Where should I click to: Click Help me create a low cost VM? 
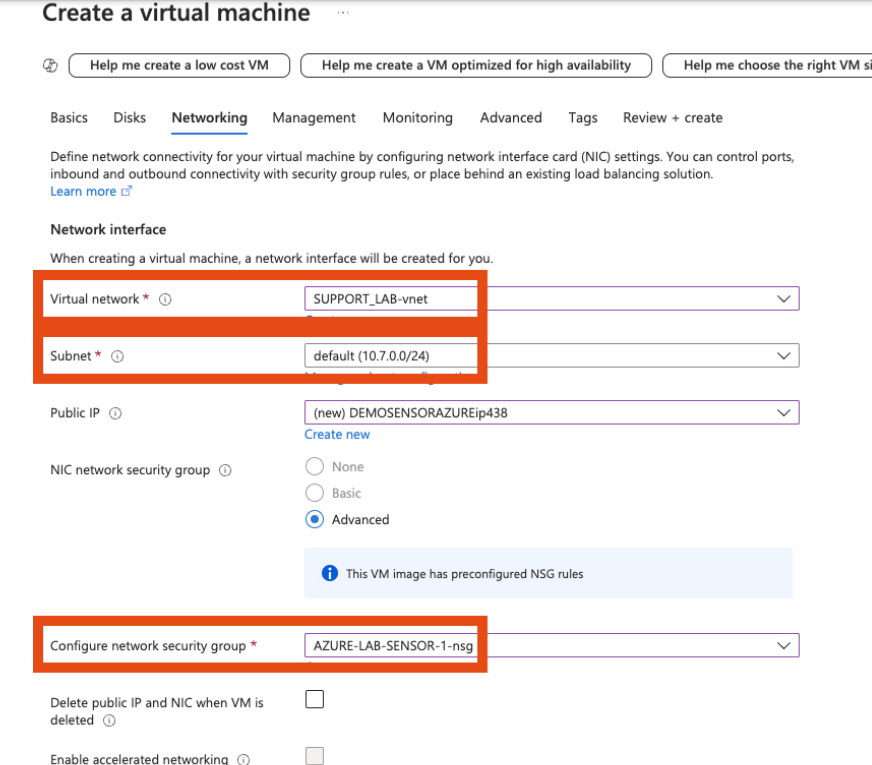pos(179,66)
